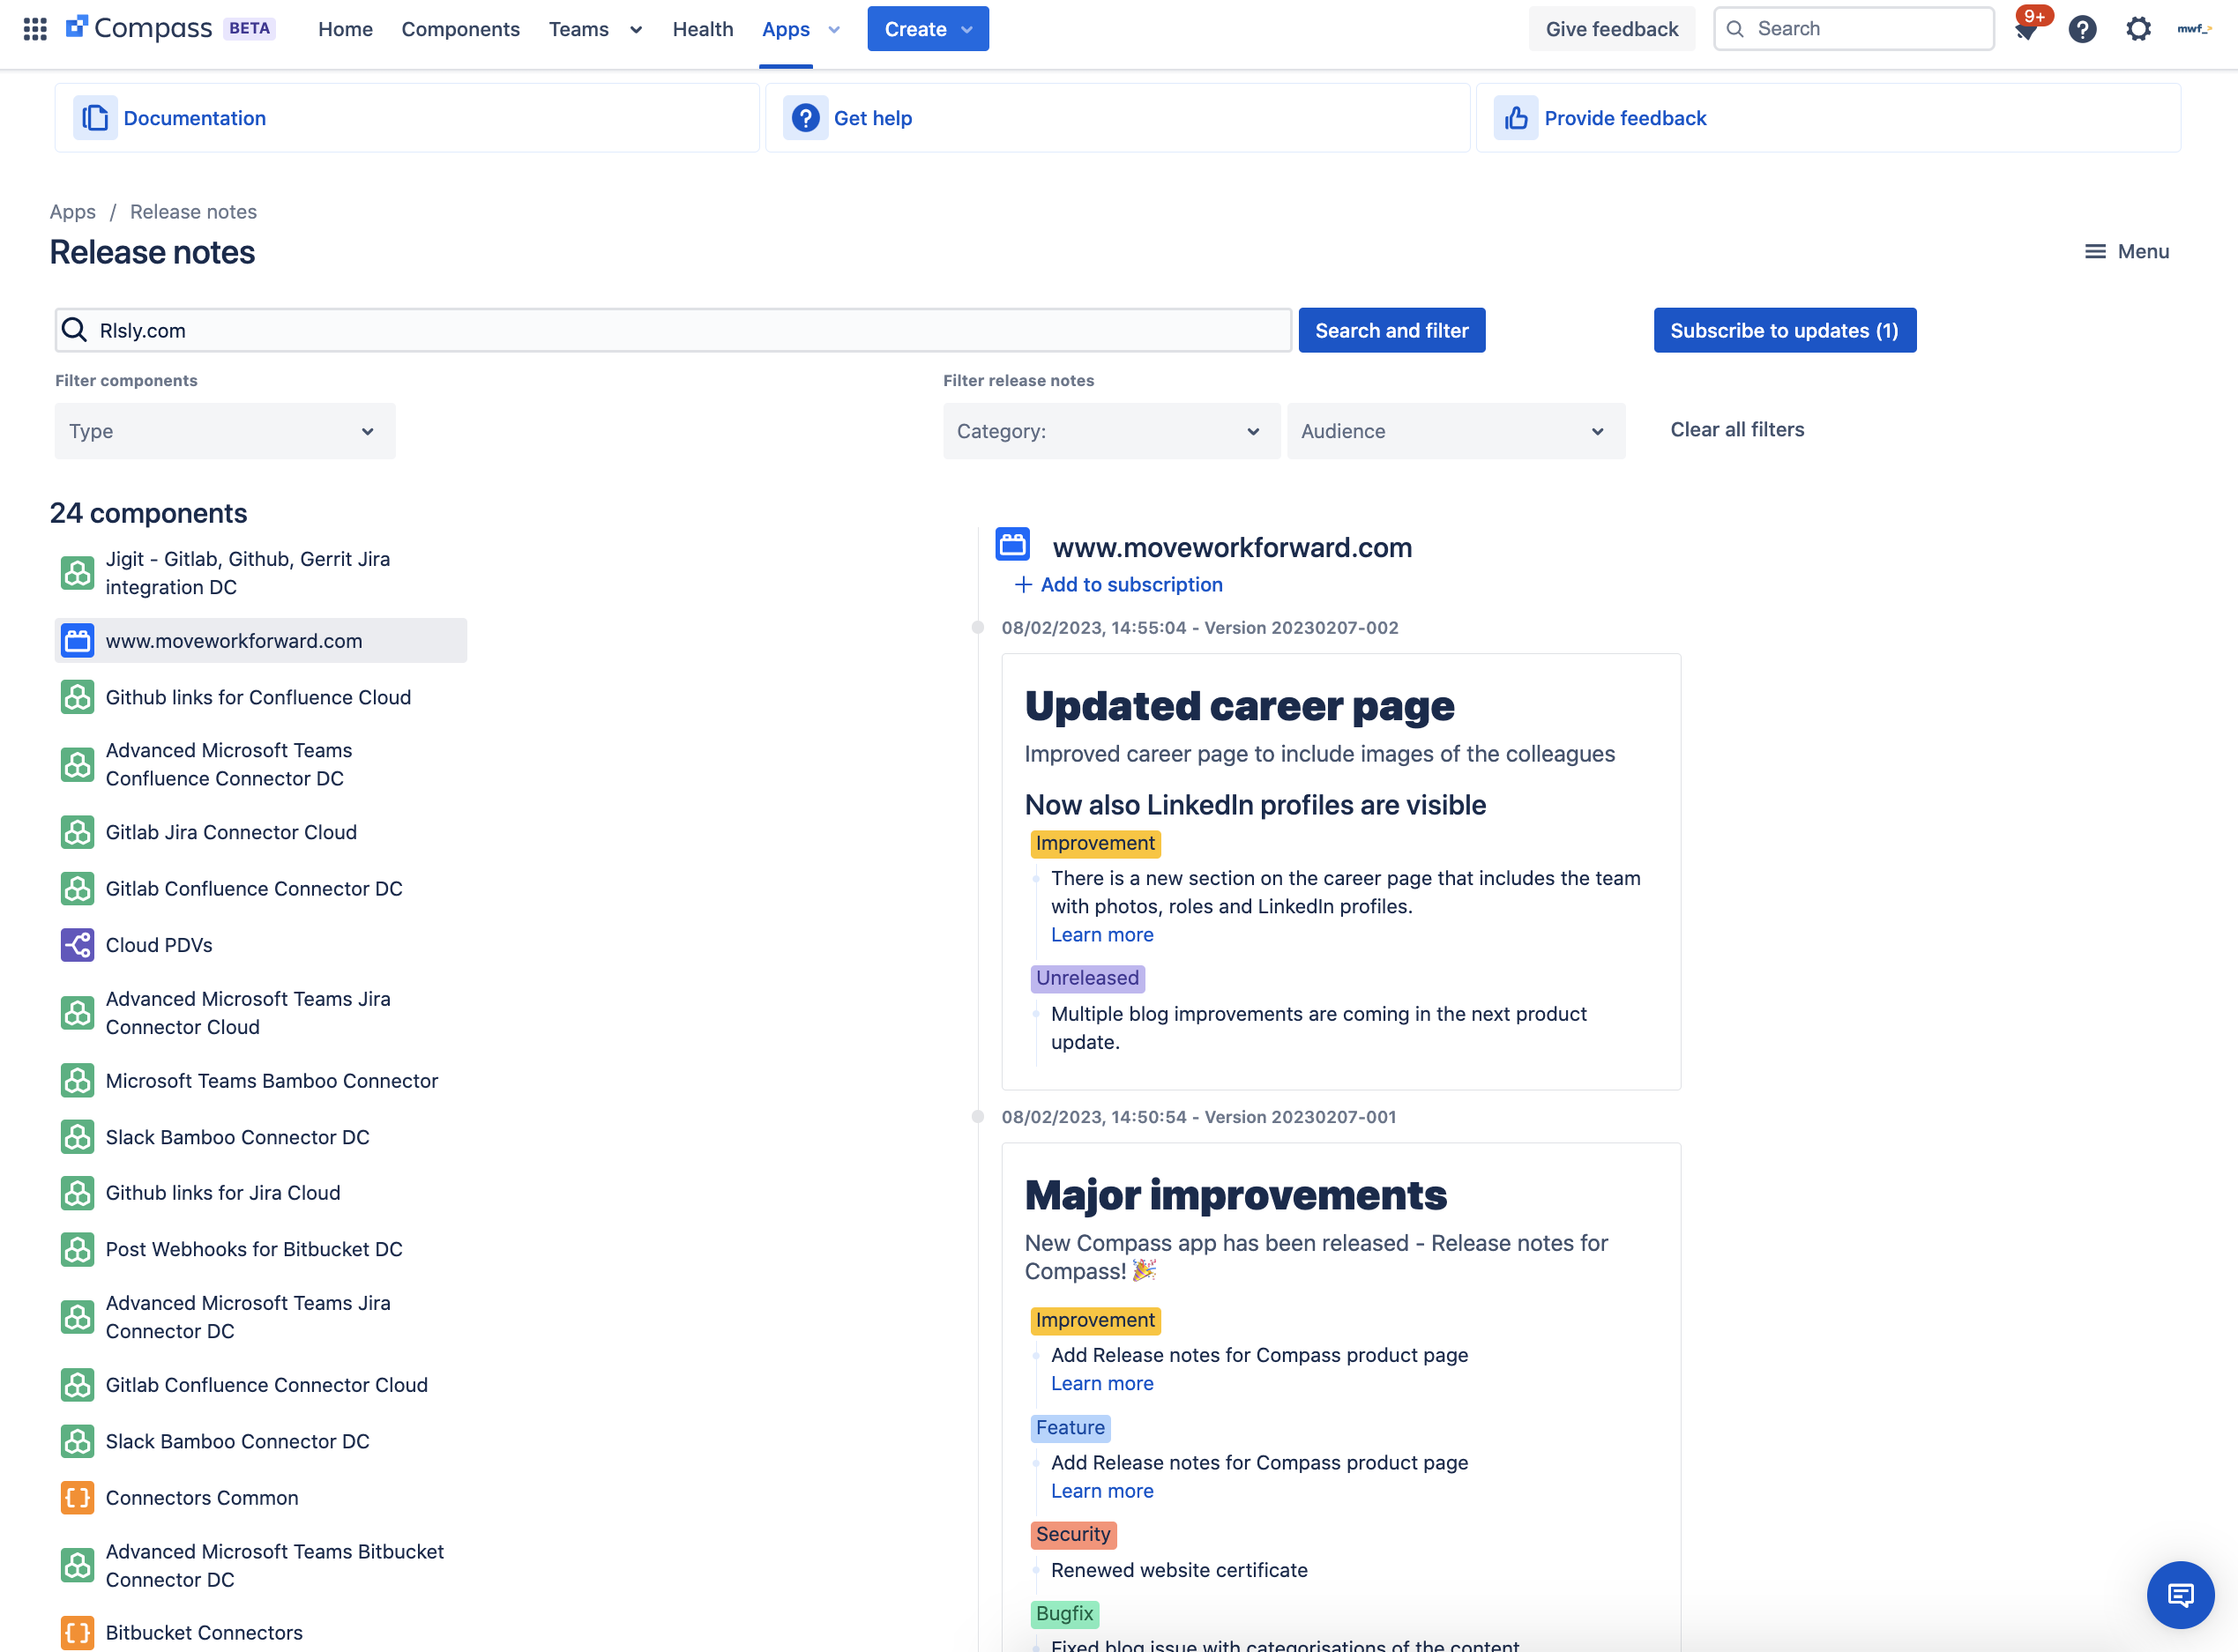Viewport: 2238px width, 1652px height.
Task: Go to the Components nav item
Action: [460, 29]
